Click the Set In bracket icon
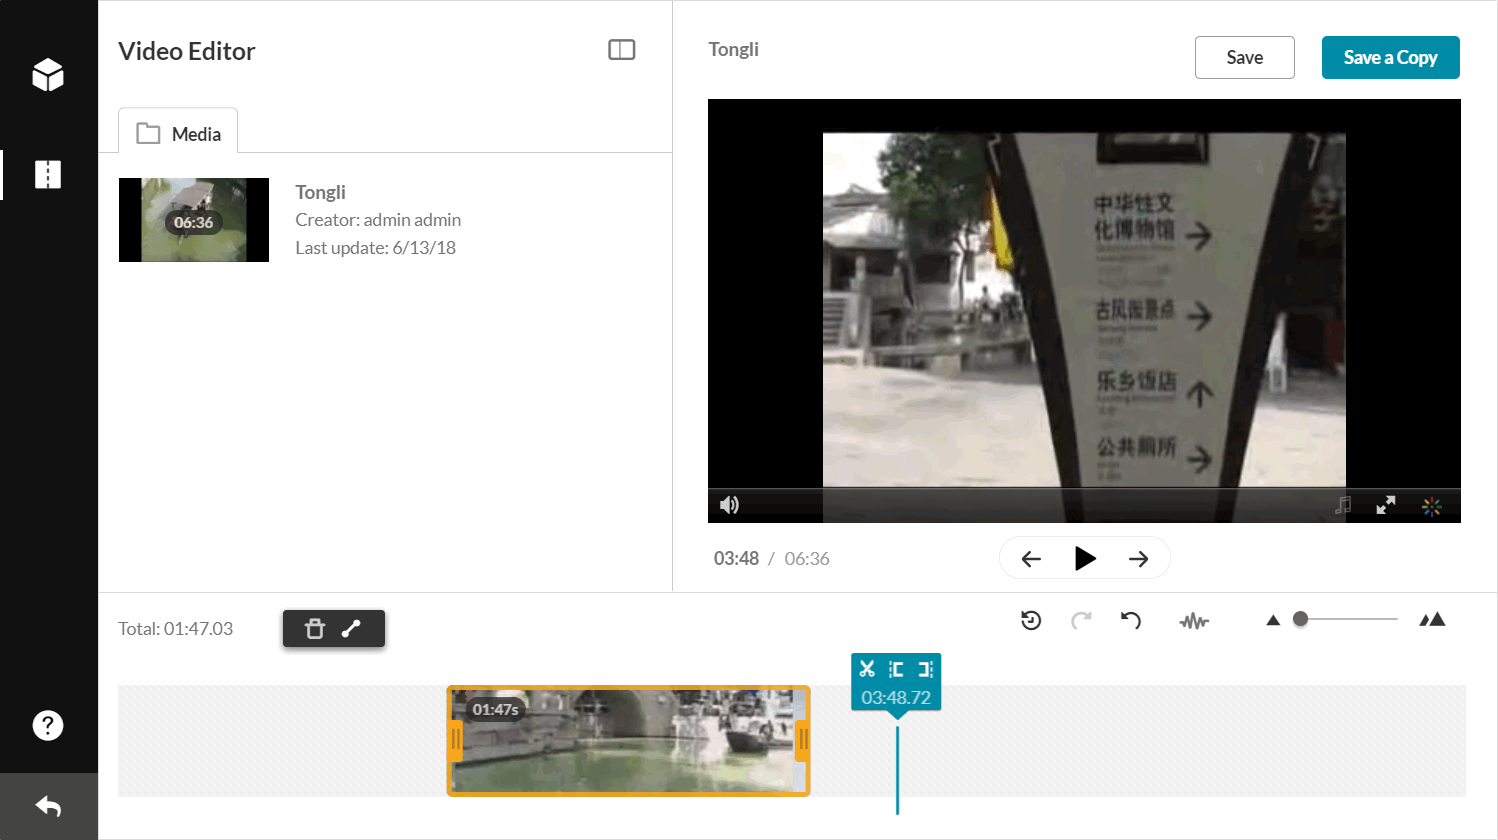The height and width of the screenshot is (840, 1498). click(x=896, y=669)
